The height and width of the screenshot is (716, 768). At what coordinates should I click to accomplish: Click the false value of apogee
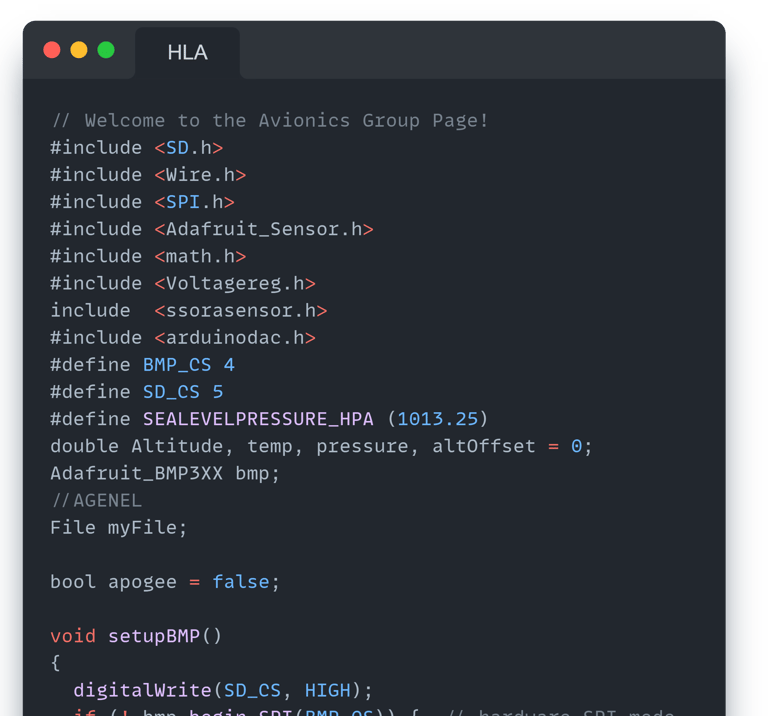pos(241,582)
